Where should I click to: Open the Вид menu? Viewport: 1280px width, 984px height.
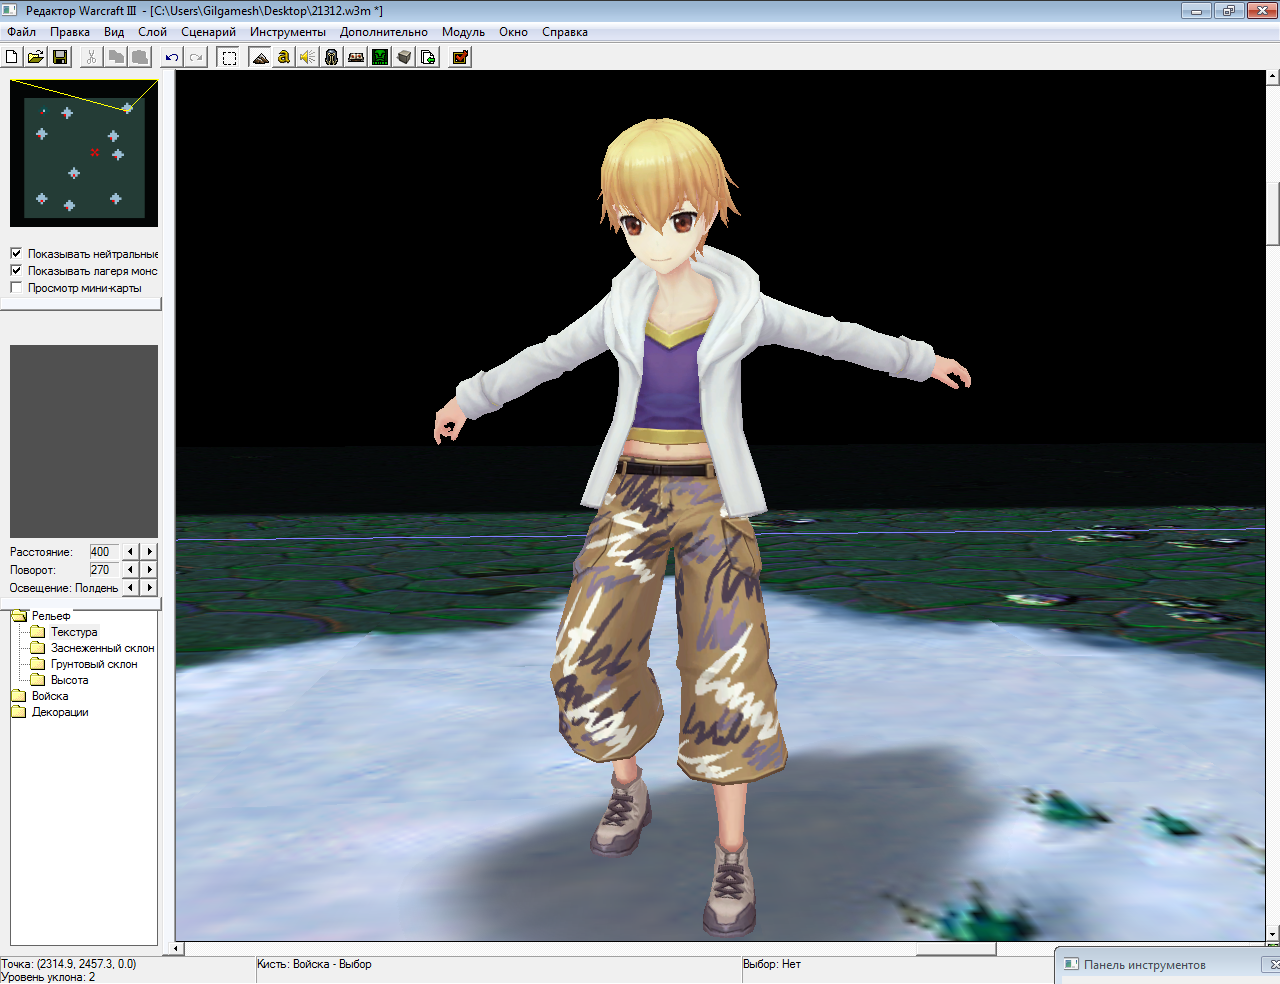point(114,32)
